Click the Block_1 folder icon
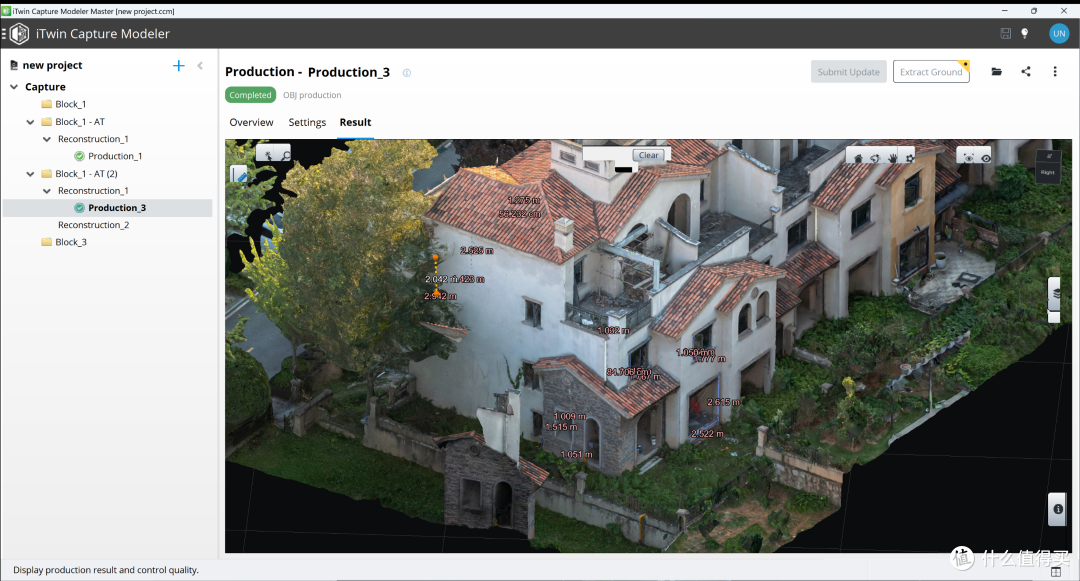 46,104
